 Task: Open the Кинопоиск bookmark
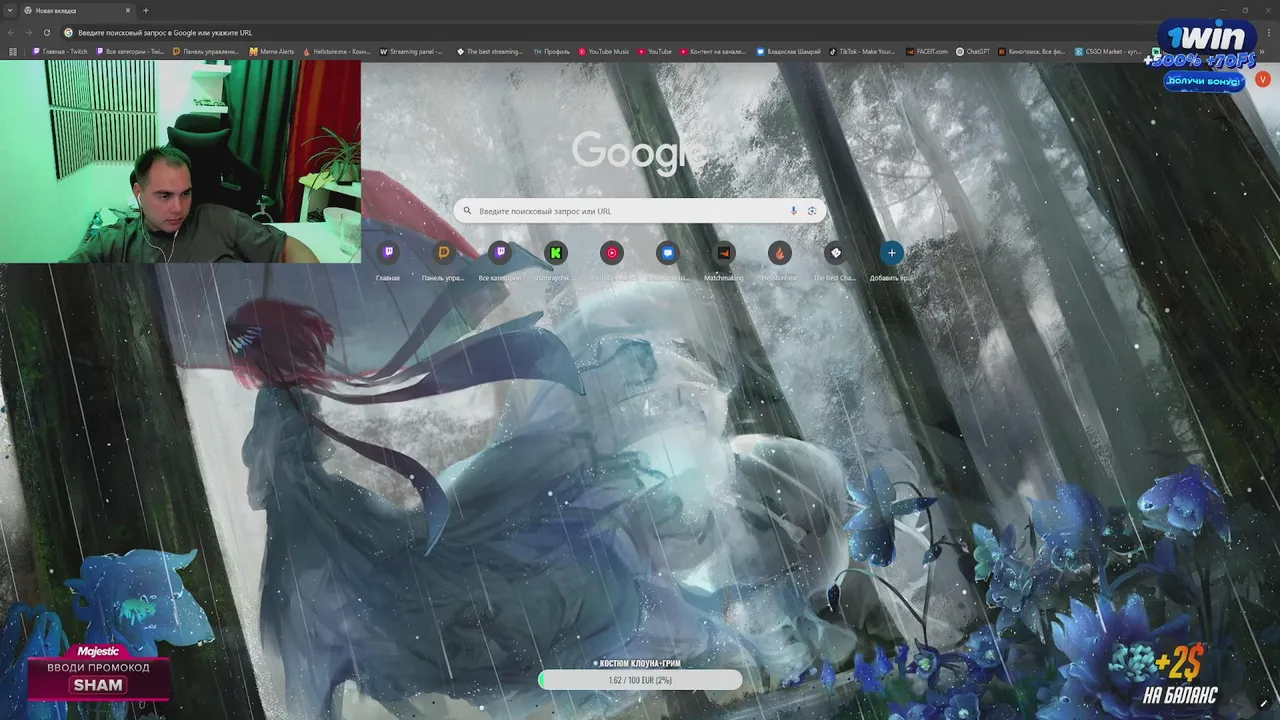1032,51
